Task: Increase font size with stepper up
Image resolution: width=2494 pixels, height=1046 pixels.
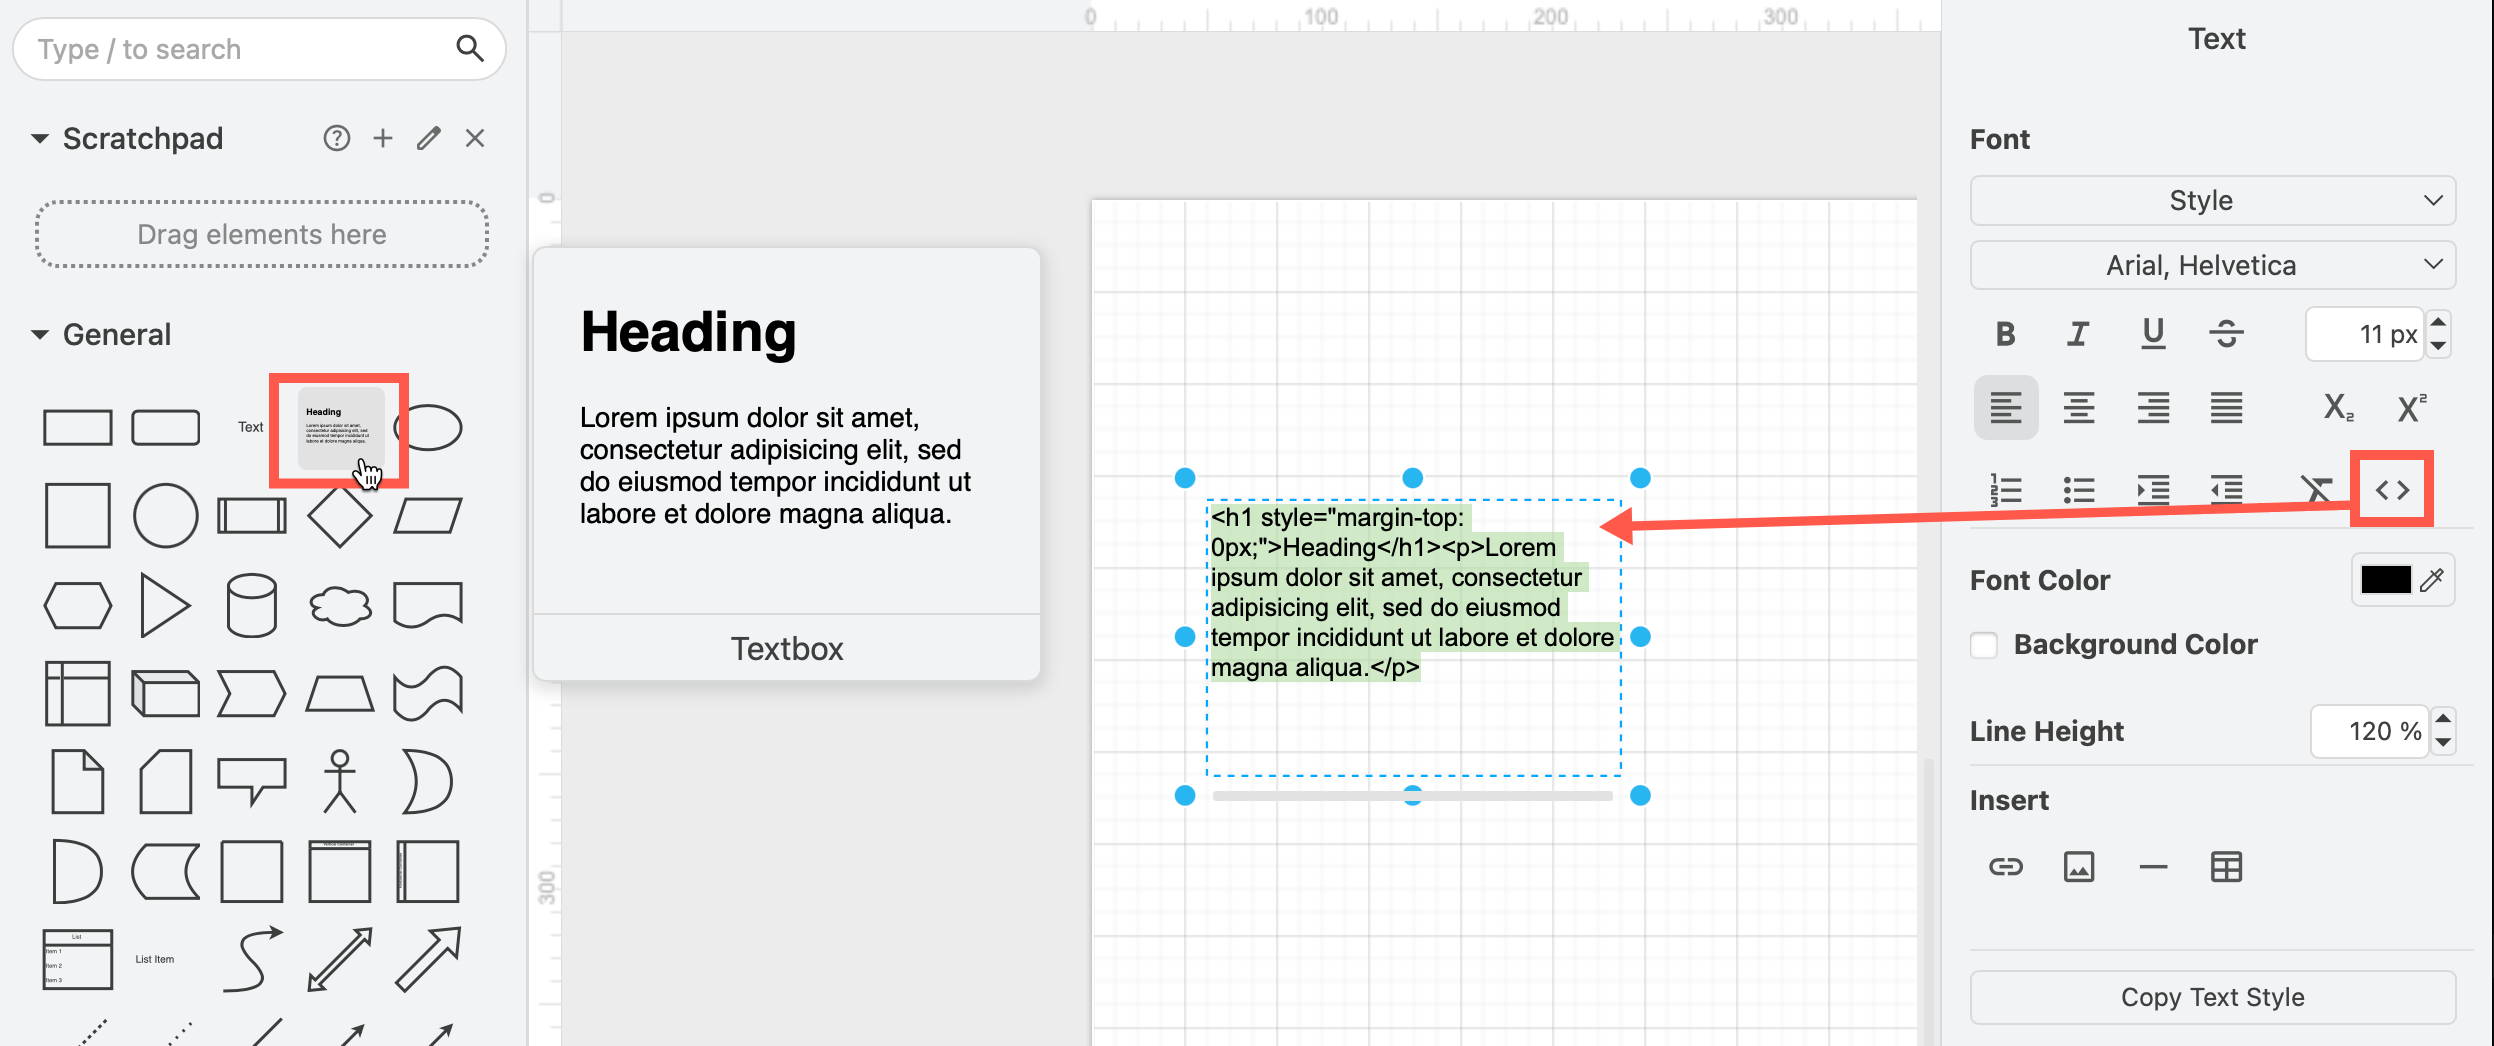Action: click(x=2438, y=322)
